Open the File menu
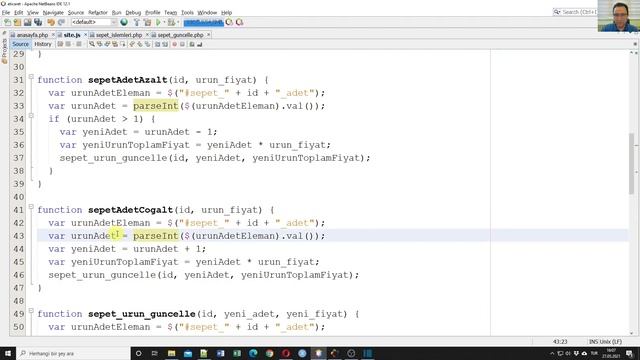The image size is (640, 360). [6, 13]
